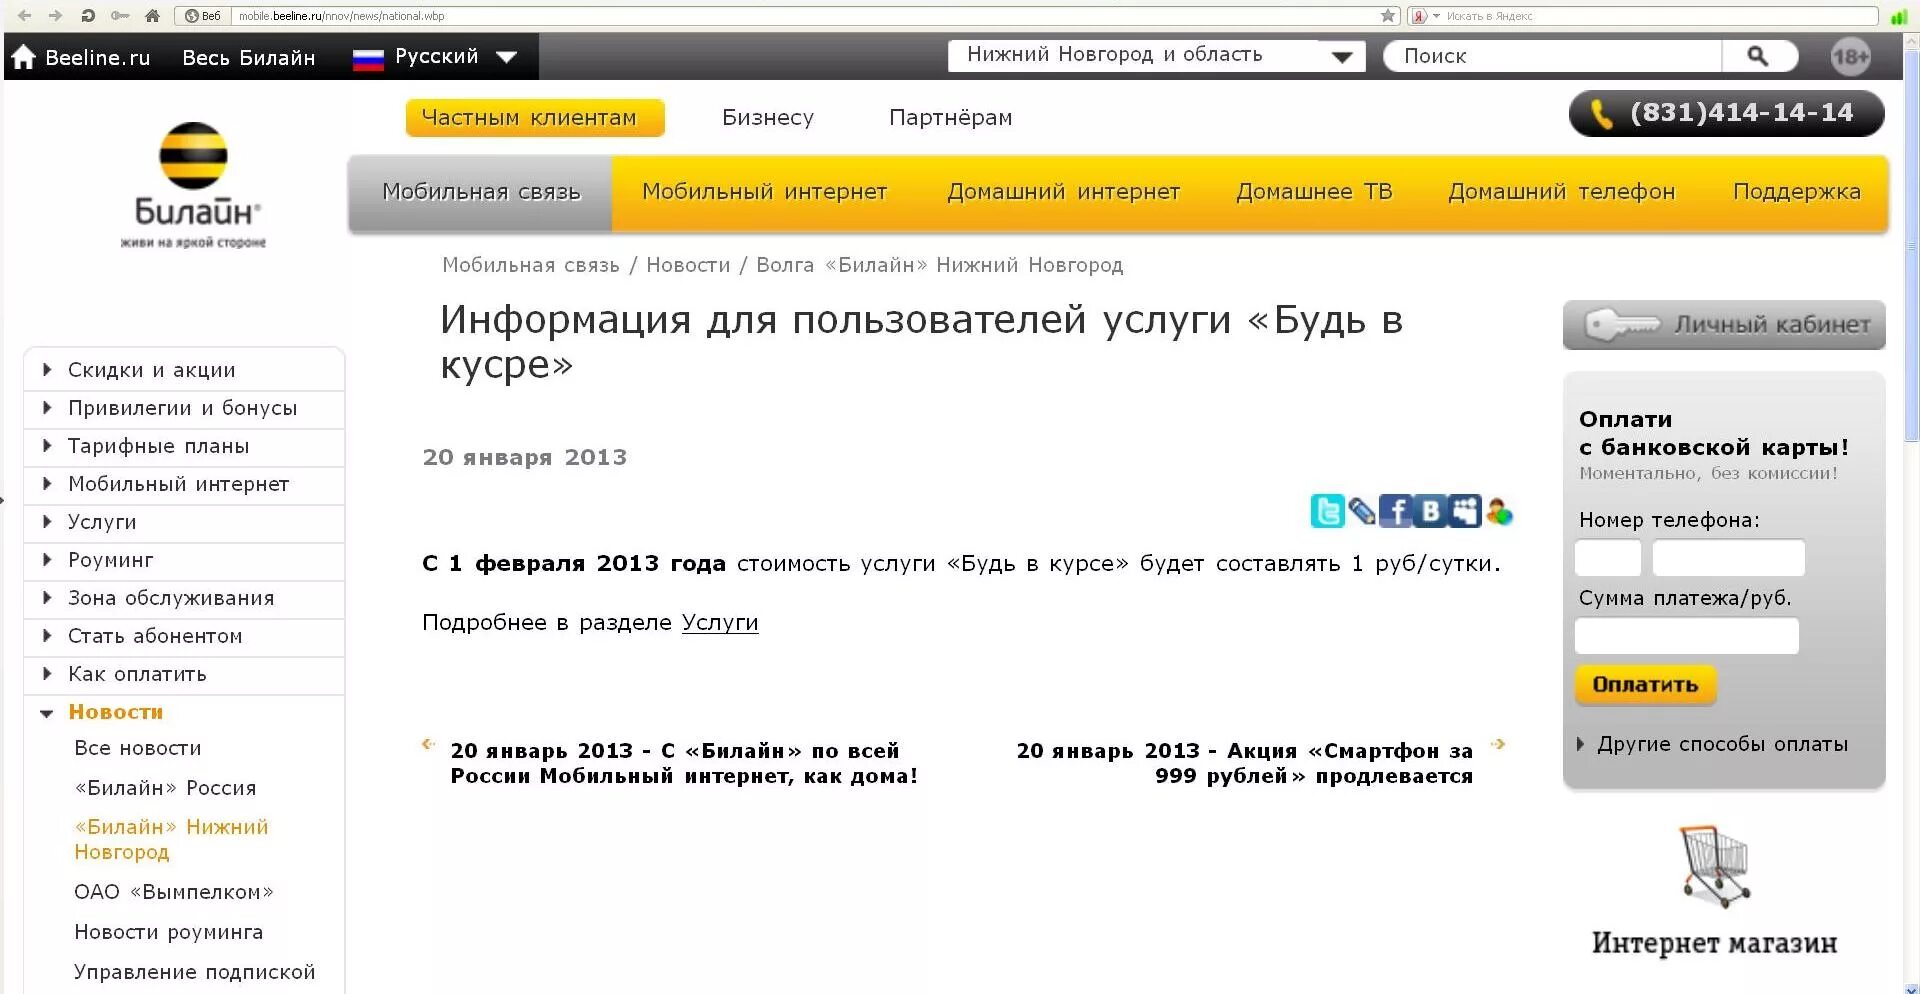Open Все новости in the sidebar
This screenshot has height=994, width=1920.
point(138,748)
